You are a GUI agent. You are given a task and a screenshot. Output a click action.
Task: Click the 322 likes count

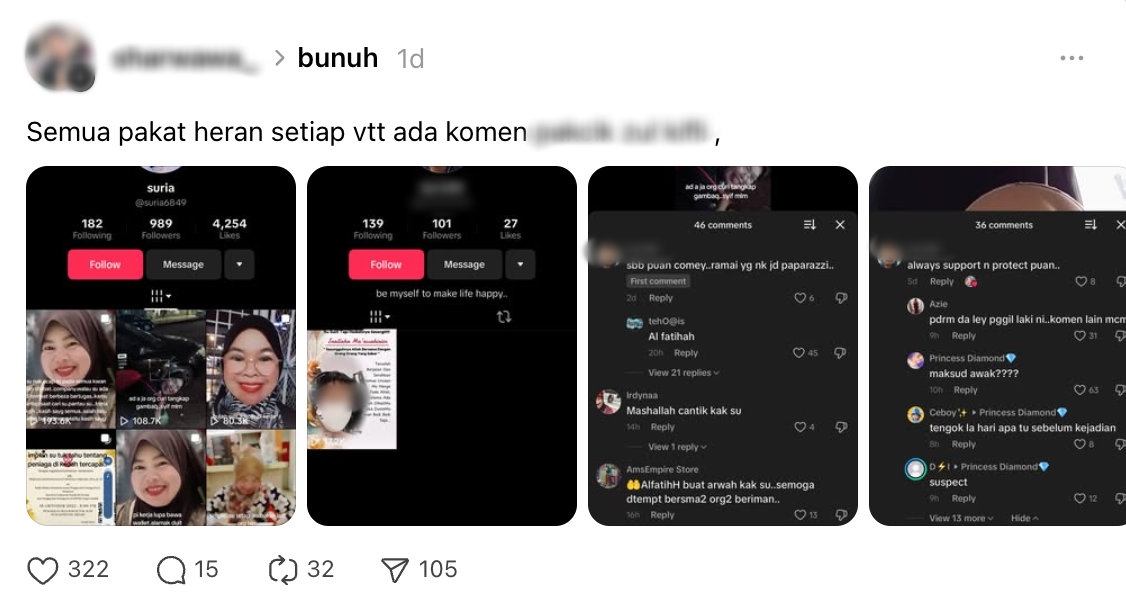88,569
